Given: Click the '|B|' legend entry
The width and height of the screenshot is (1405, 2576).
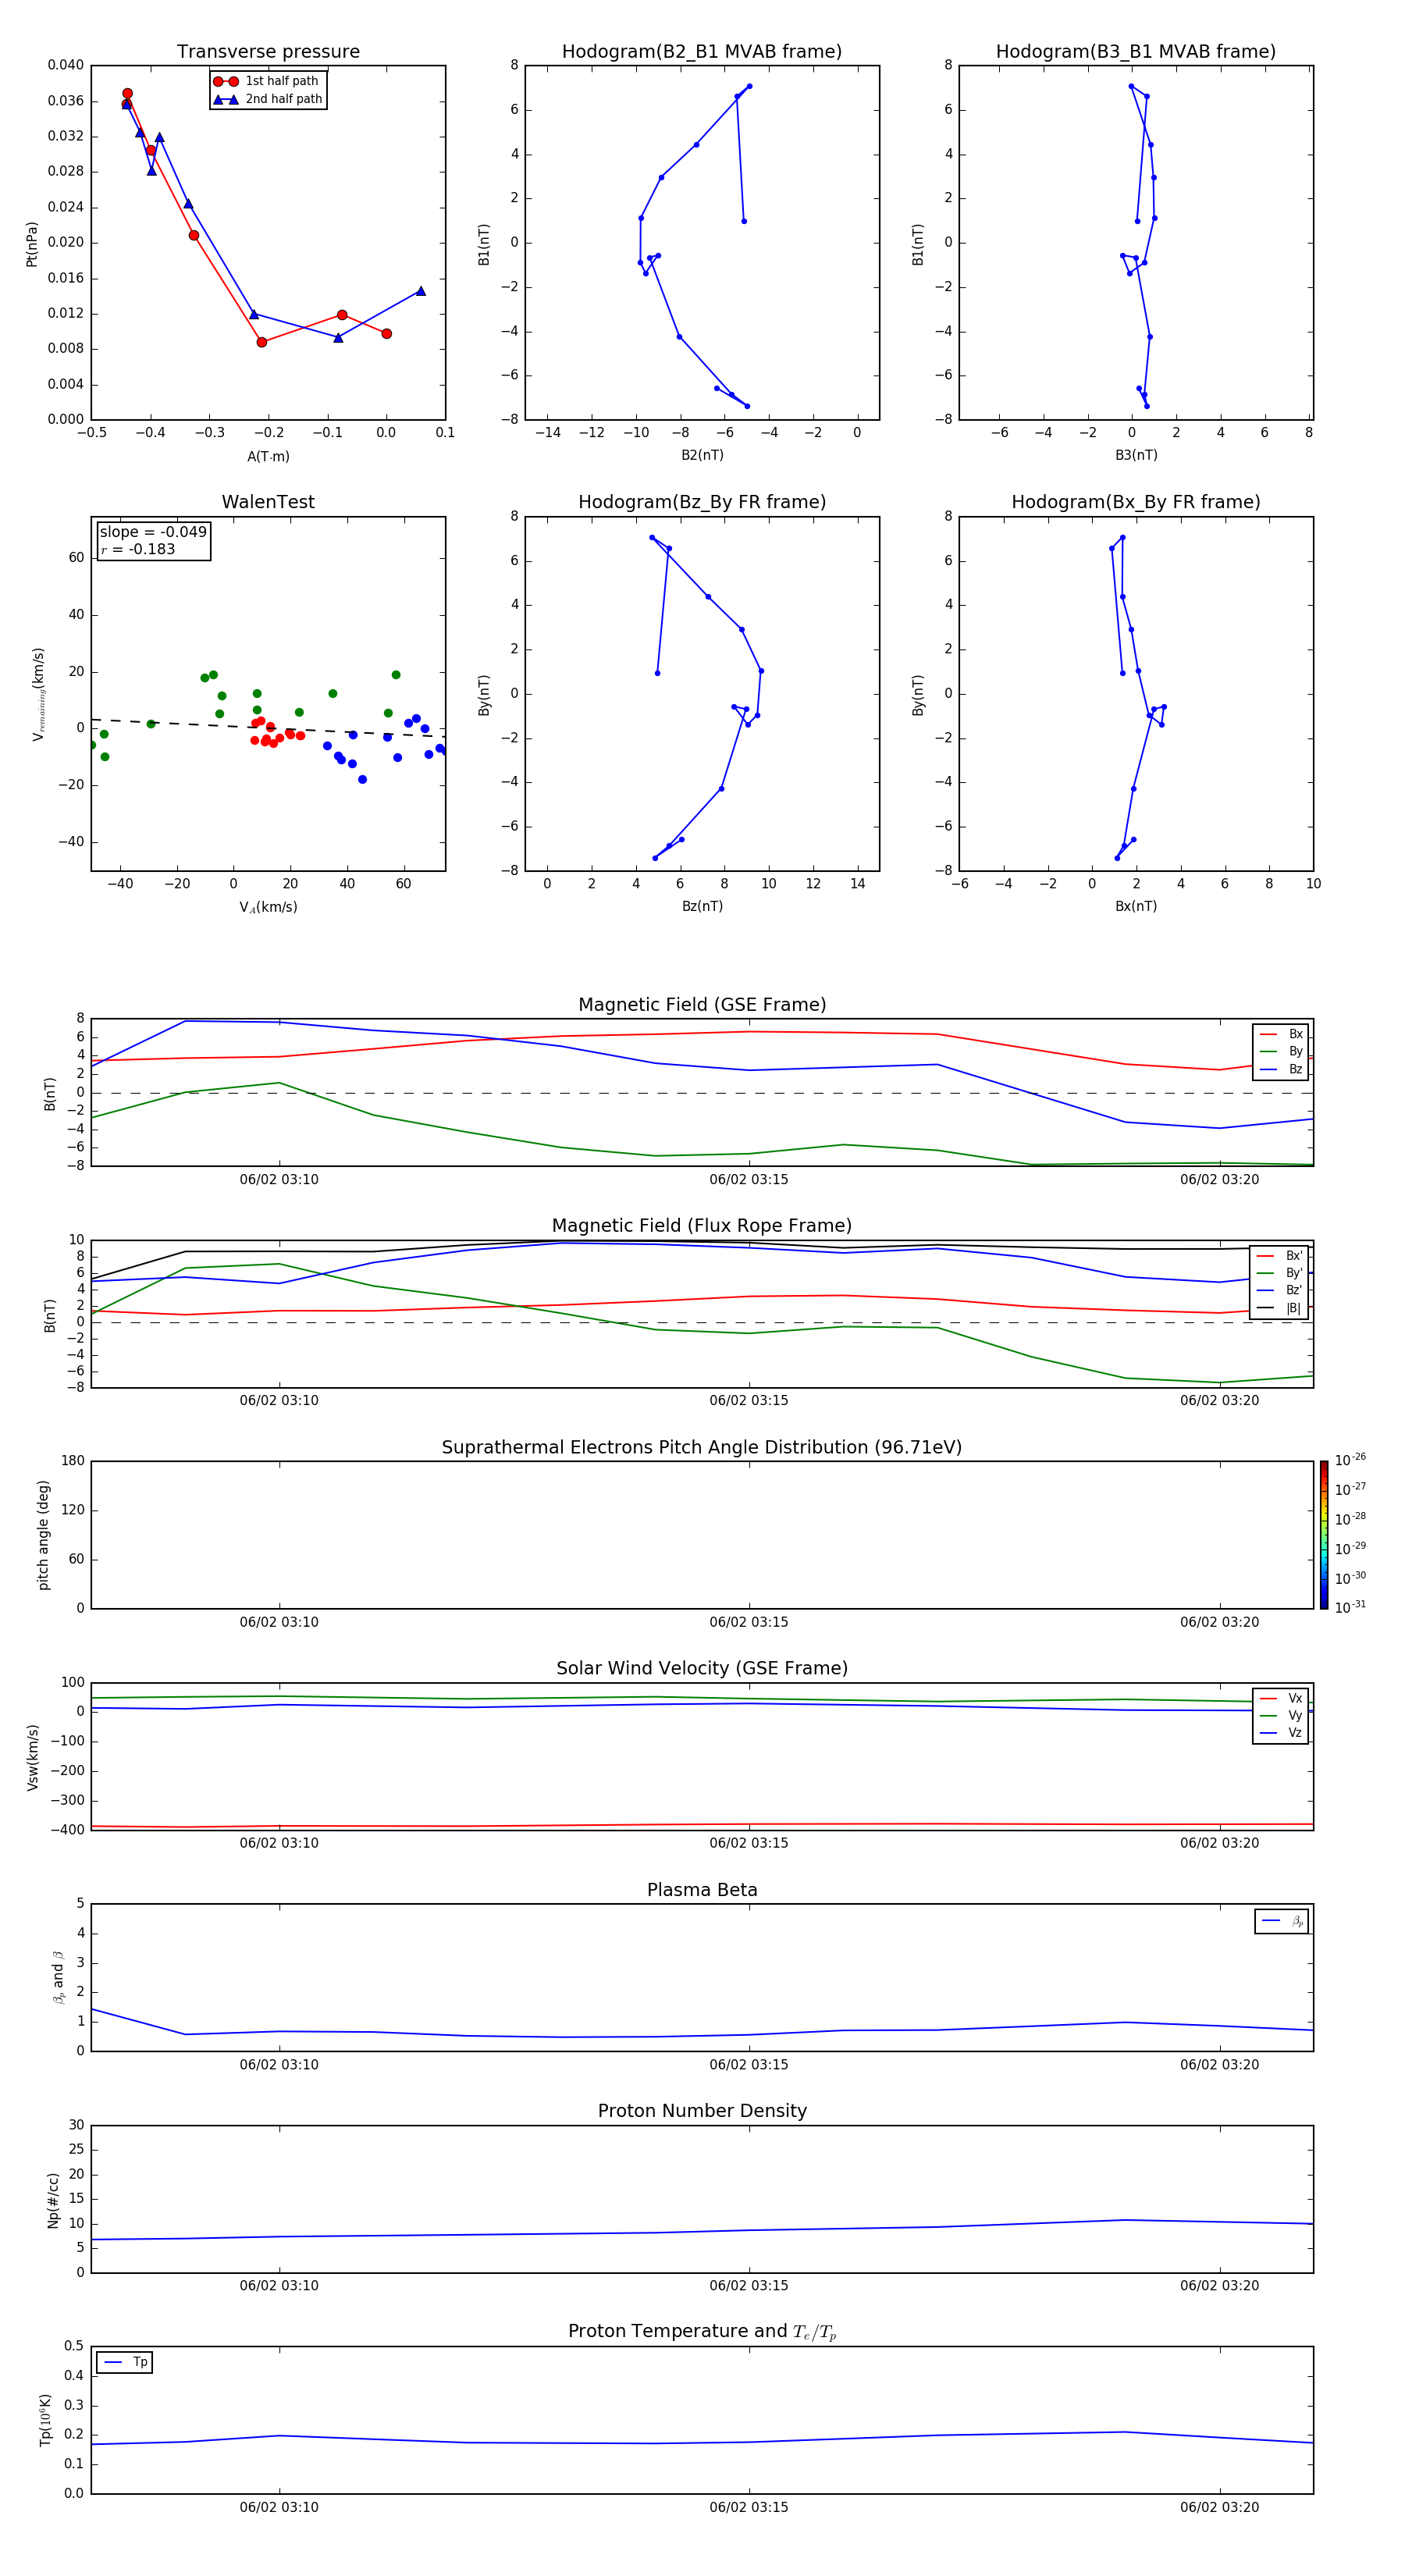Looking at the screenshot, I should tap(1281, 1308).
